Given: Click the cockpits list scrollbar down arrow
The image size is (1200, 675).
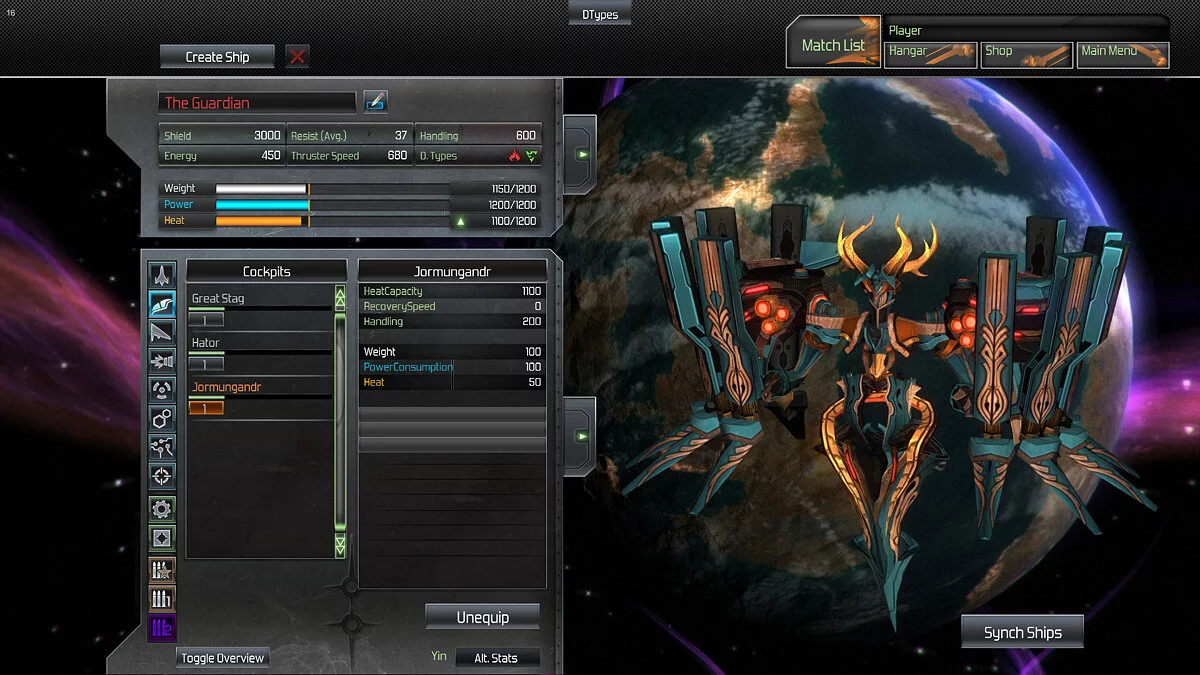Looking at the screenshot, I should 340,546.
